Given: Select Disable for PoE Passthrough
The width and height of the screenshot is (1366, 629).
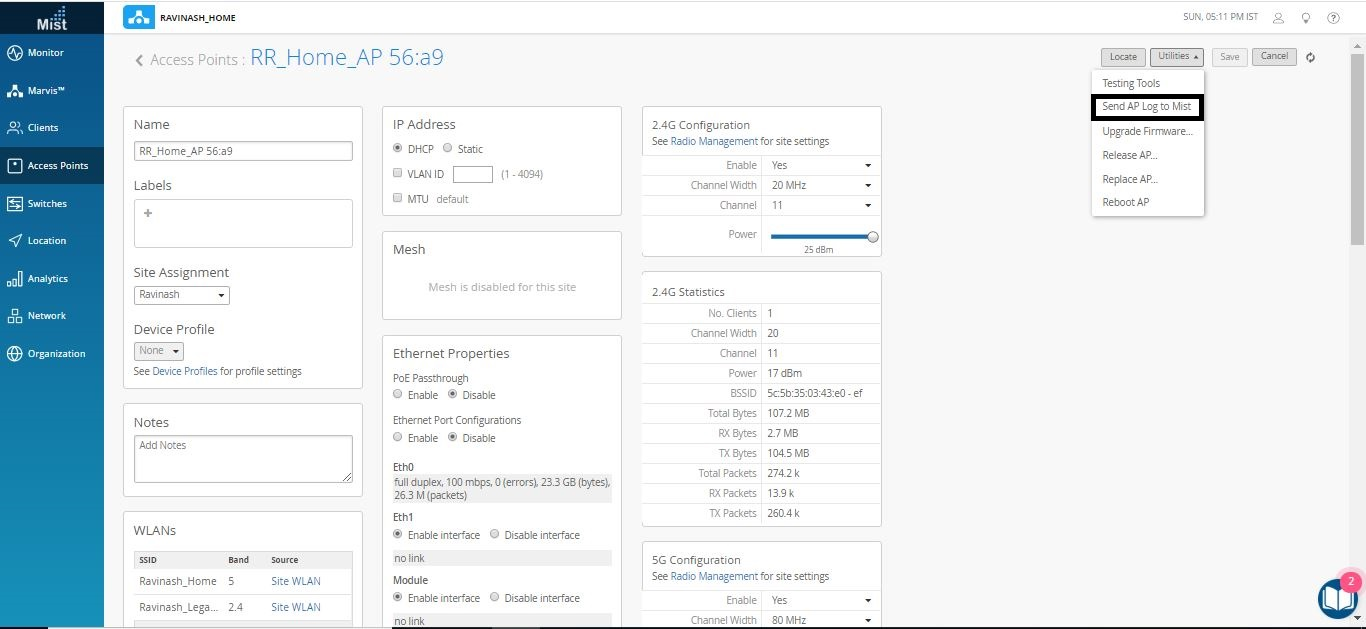Looking at the screenshot, I should point(453,394).
